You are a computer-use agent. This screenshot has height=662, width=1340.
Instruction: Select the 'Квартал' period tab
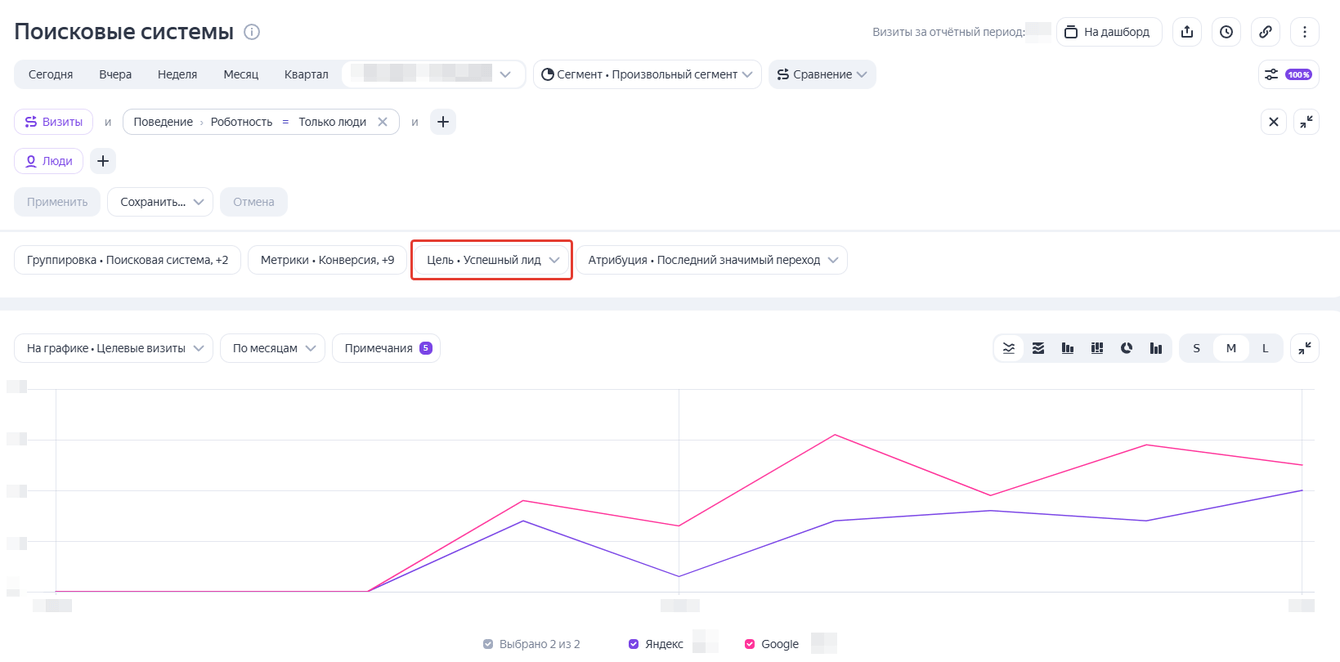point(306,74)
